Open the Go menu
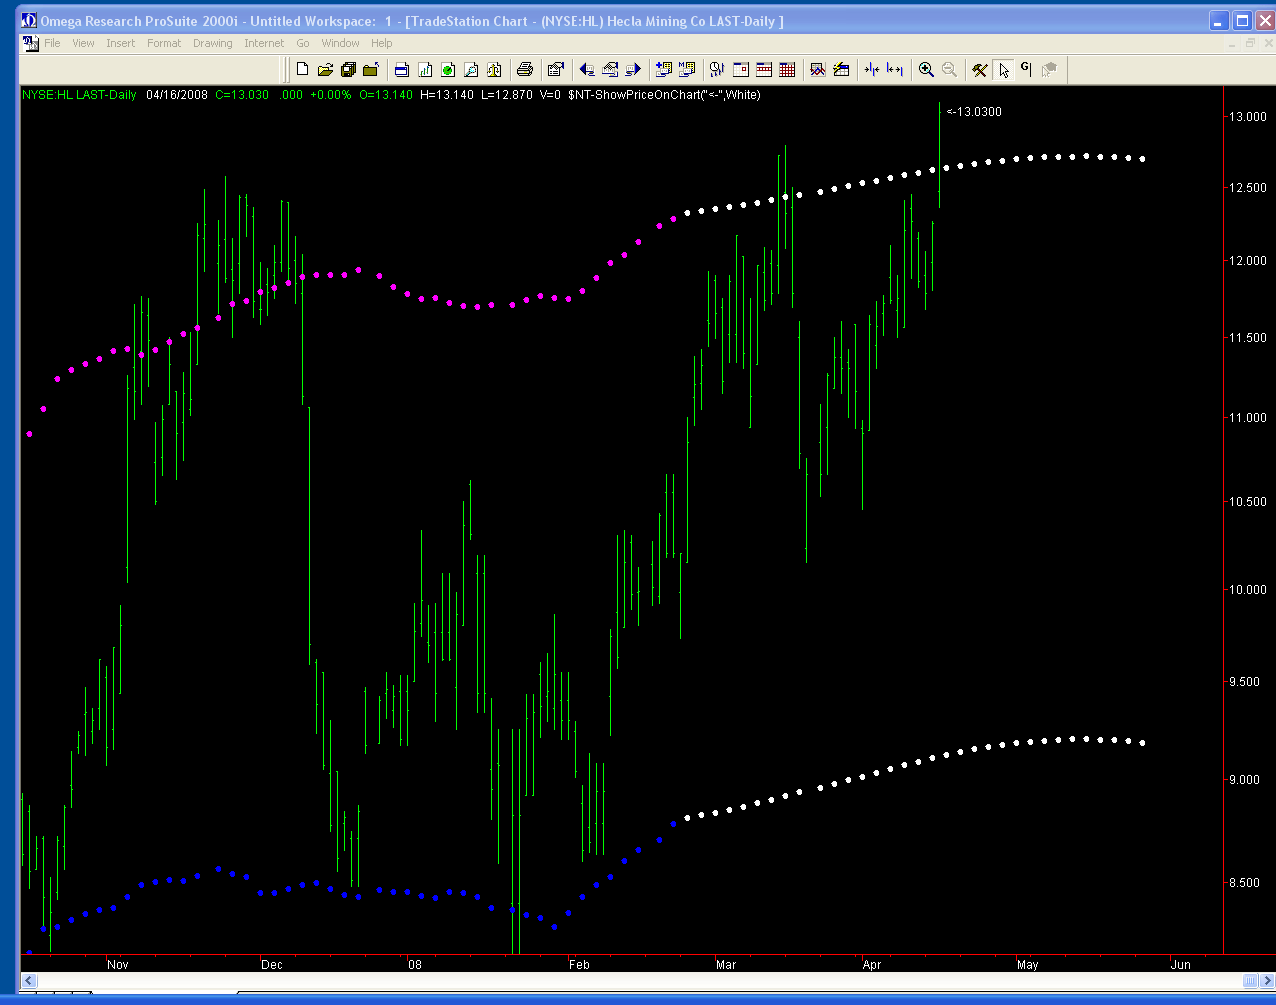The height and width of the screenshot is (1005, 1276). coord(302,43)
